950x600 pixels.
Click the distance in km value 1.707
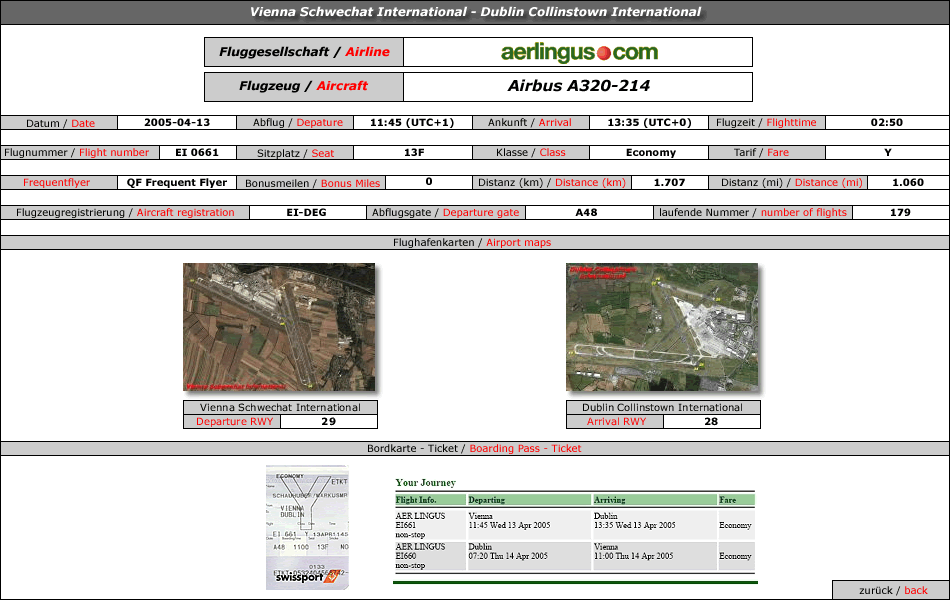[669, 182]
